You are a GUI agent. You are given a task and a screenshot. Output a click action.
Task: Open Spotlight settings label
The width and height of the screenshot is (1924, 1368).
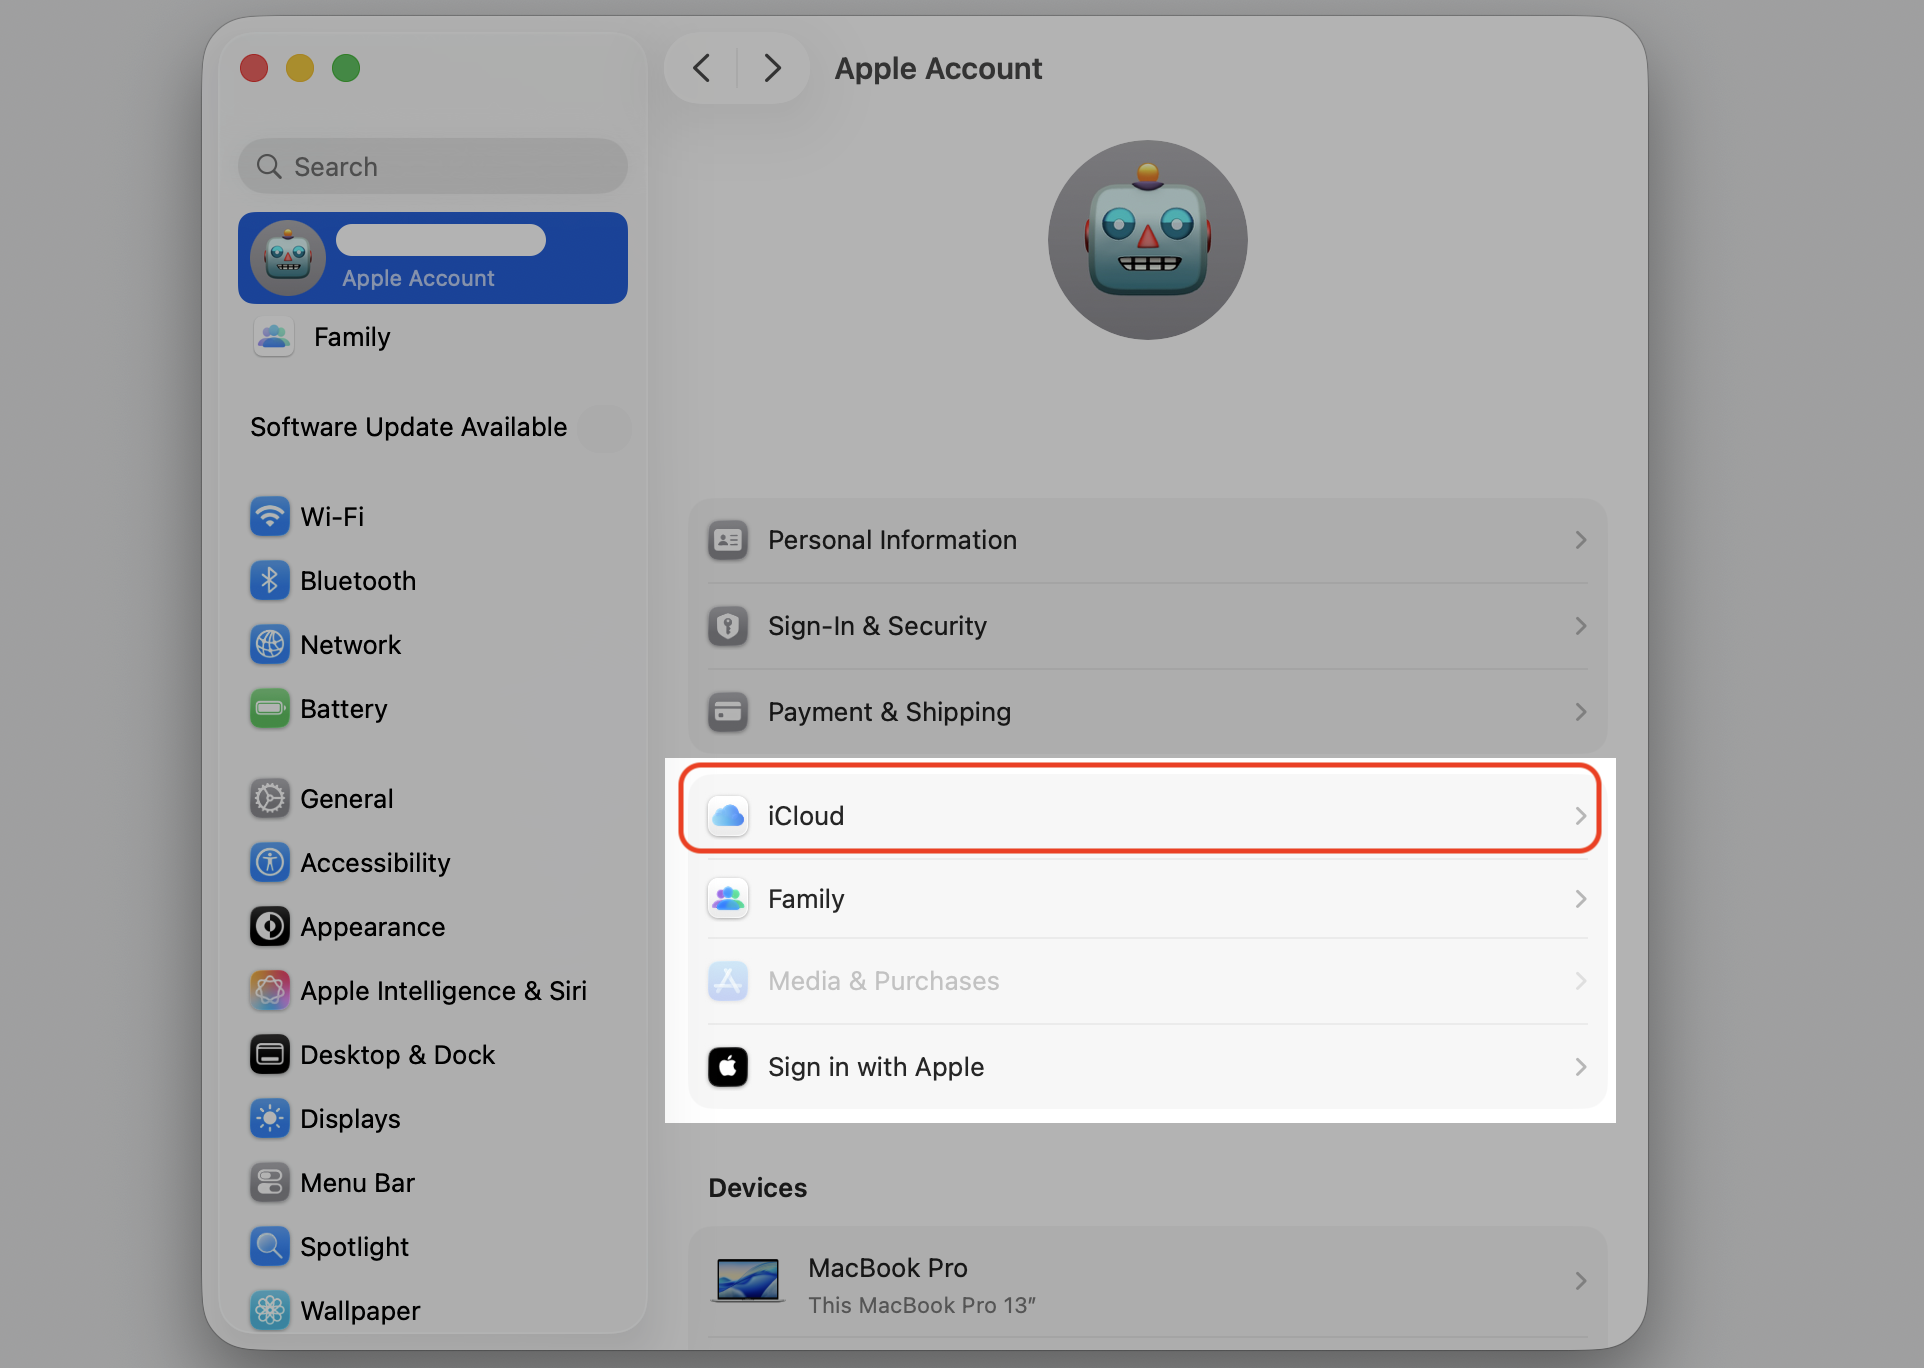point(354,1247)
